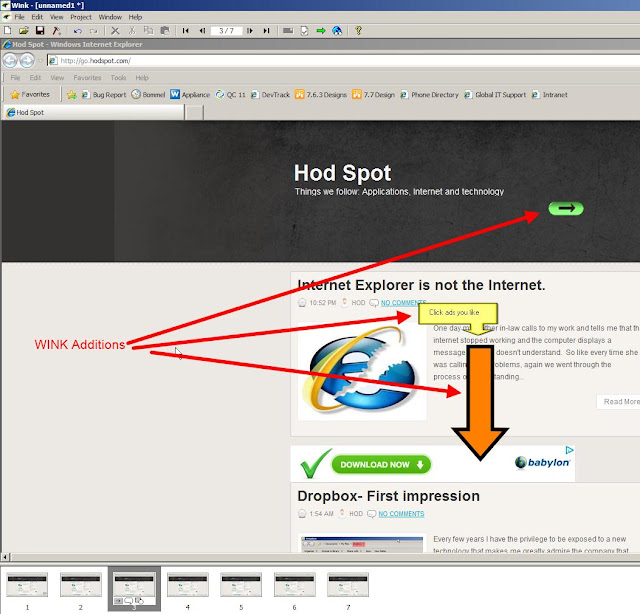Select frame thumbnail 5

241,585
